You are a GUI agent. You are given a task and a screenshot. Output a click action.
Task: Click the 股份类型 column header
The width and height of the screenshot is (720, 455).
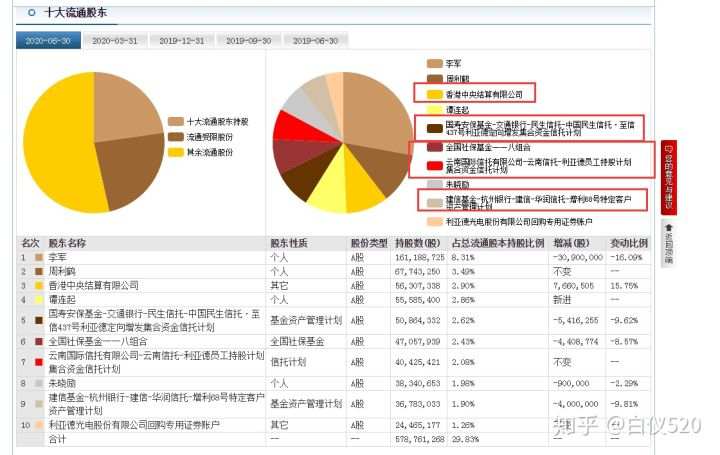point(369,243)
